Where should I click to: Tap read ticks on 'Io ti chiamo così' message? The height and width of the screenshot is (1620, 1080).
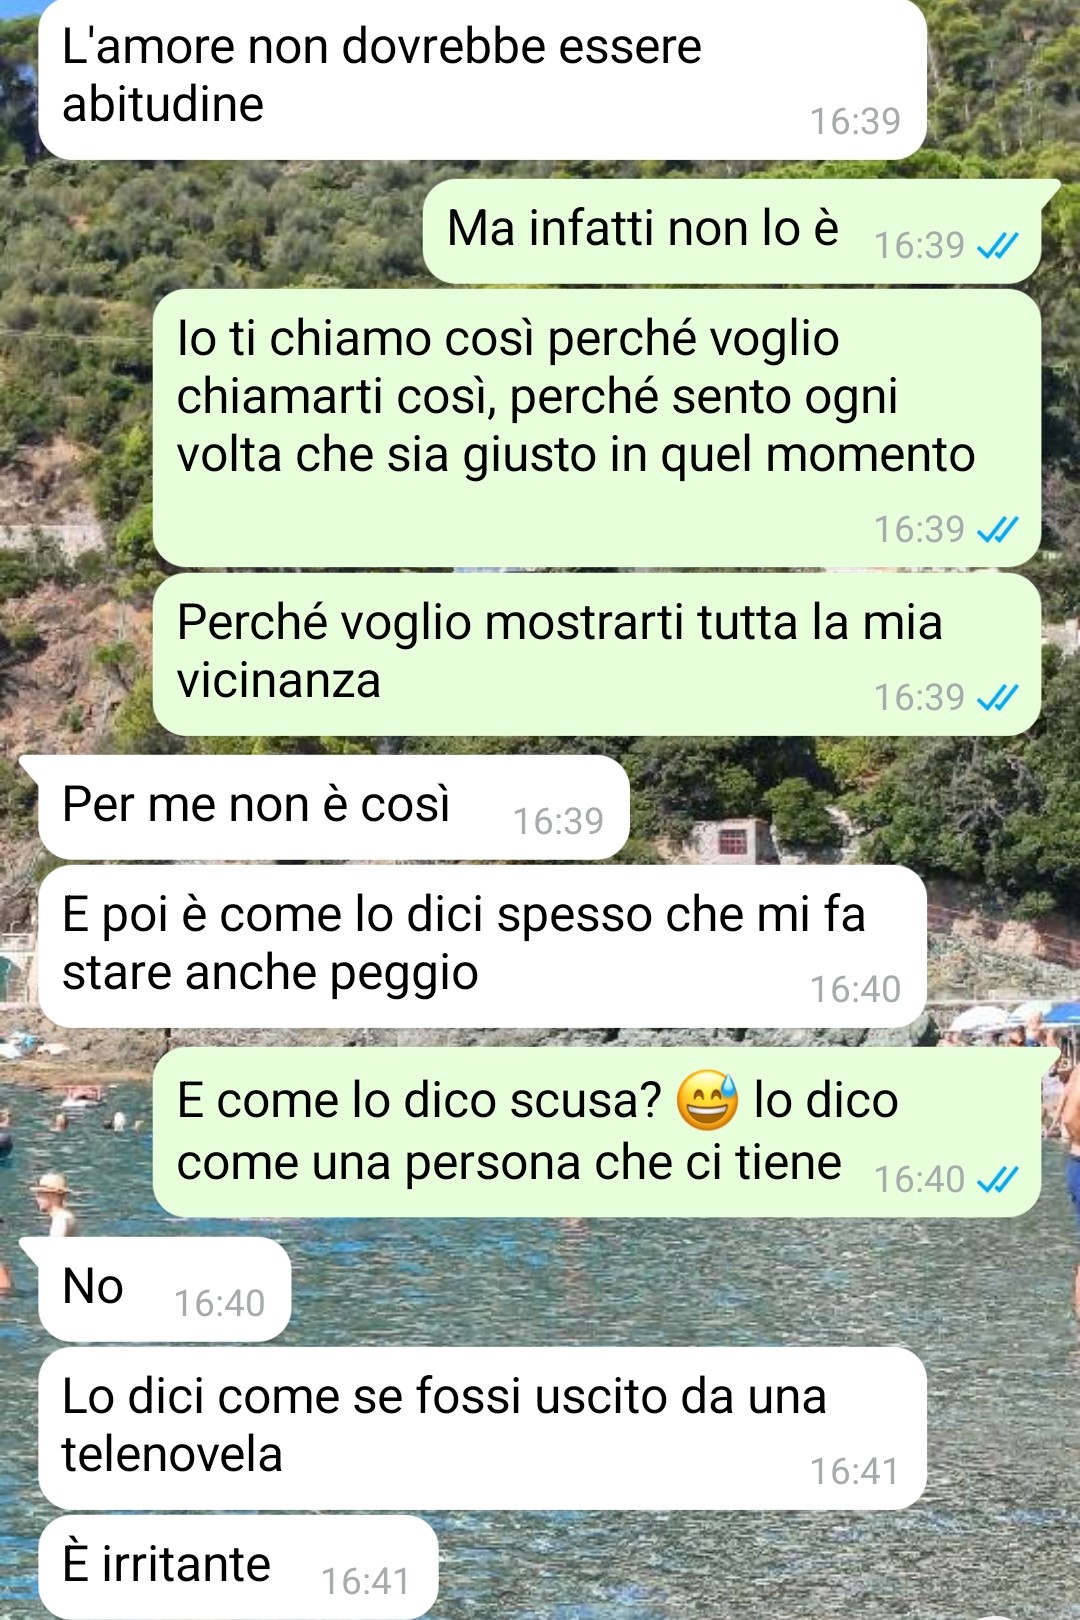tap(997, 529)
